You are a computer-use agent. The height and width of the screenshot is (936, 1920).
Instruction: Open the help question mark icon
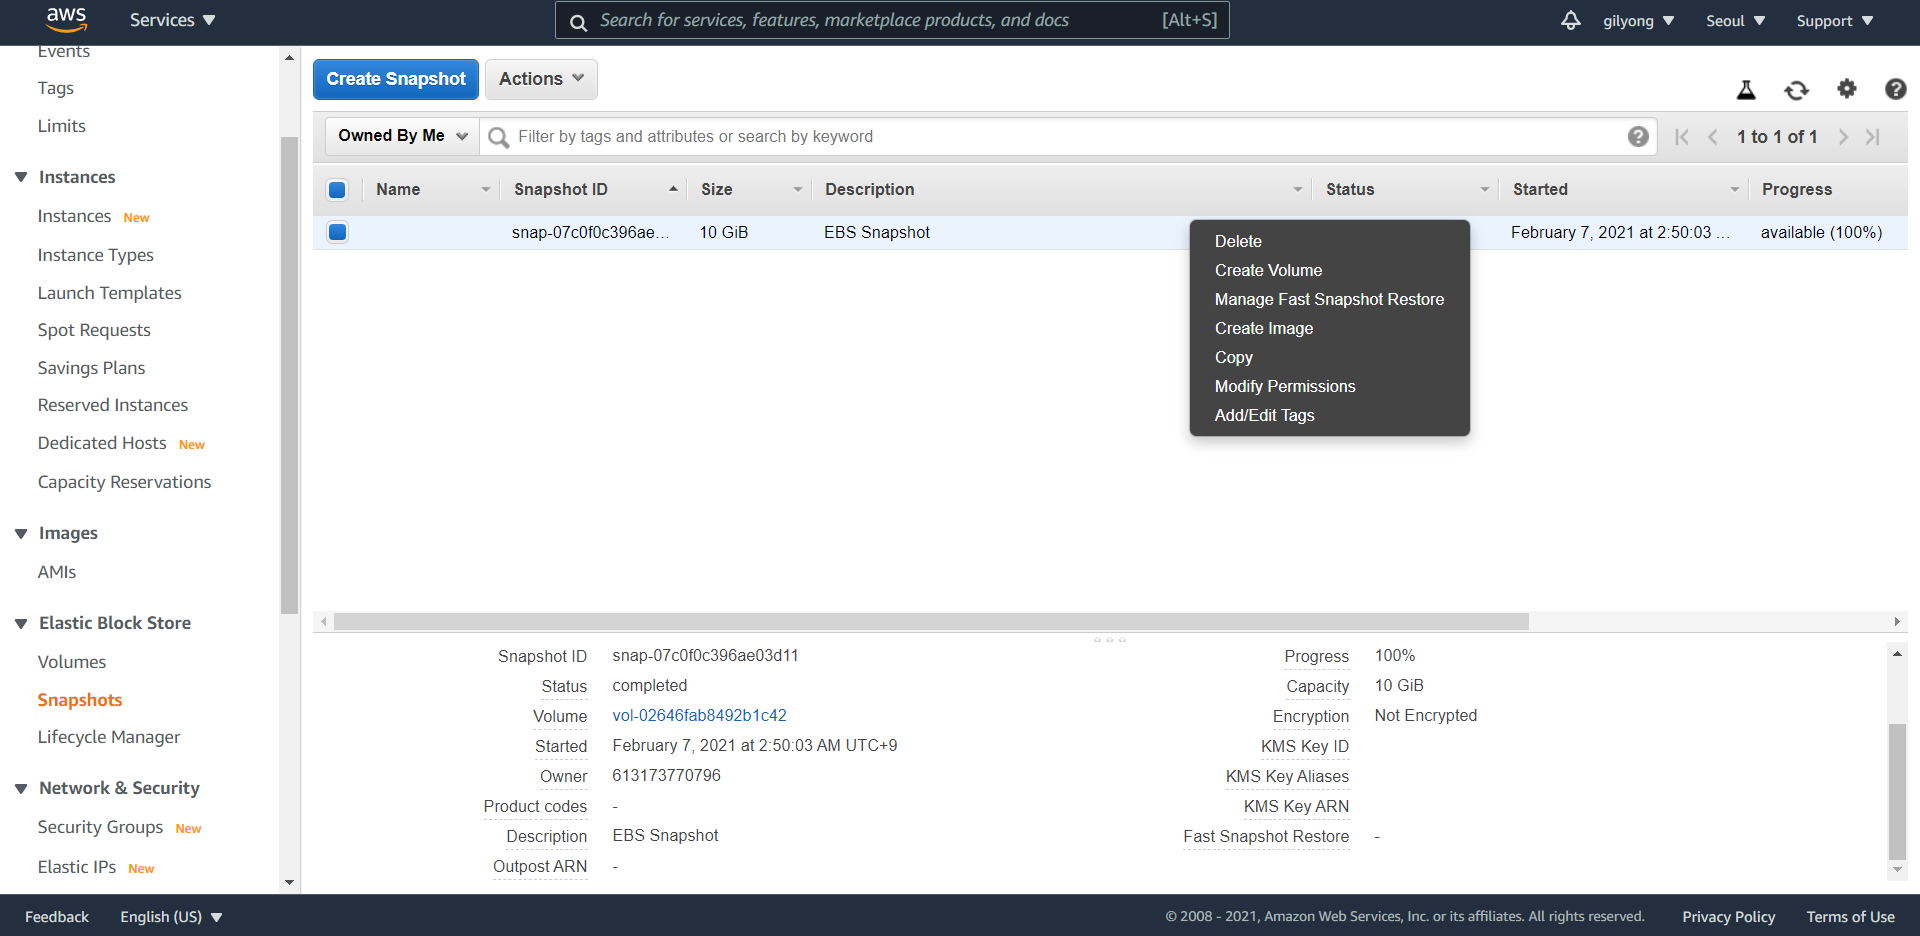pyautogui.click(x=1895, y=89)
